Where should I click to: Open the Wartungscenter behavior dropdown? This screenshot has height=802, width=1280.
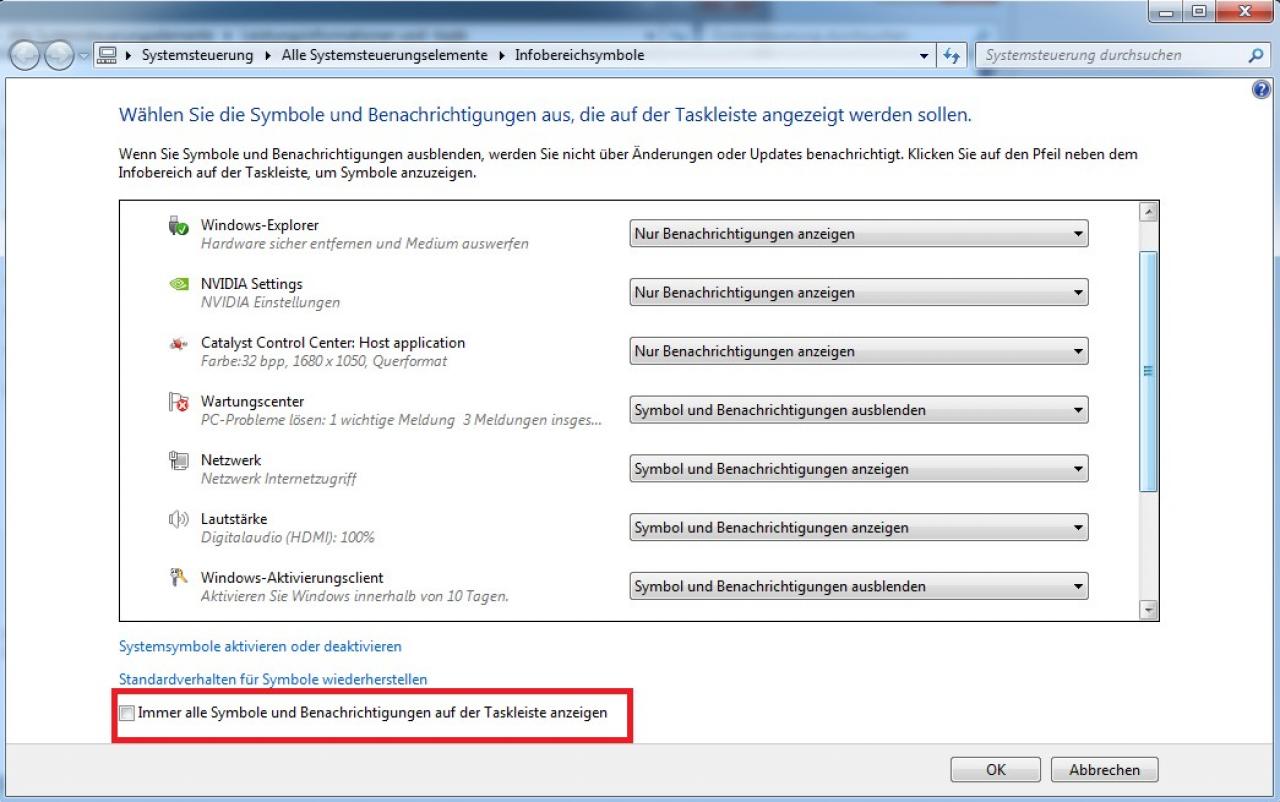(x=859, y=410)
